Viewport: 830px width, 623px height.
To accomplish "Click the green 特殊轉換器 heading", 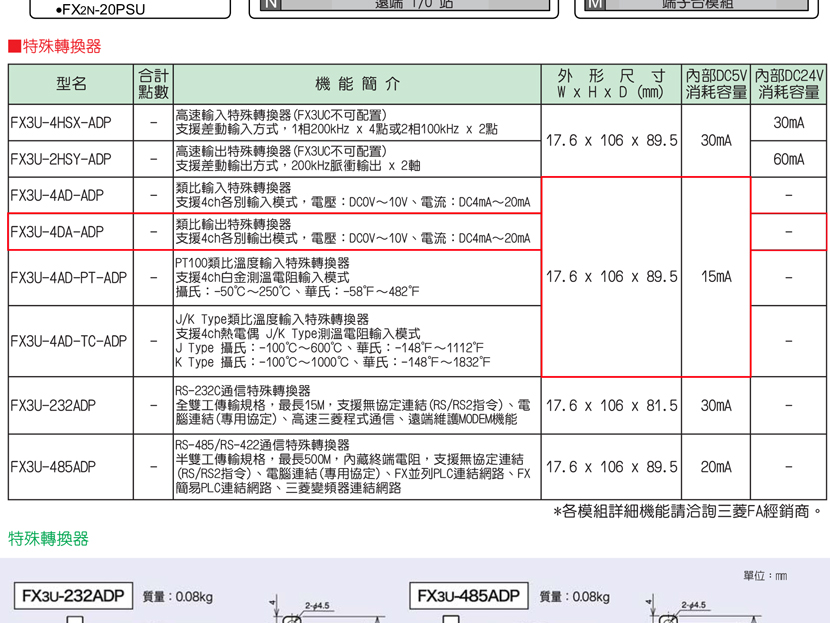I will point(48,539).
